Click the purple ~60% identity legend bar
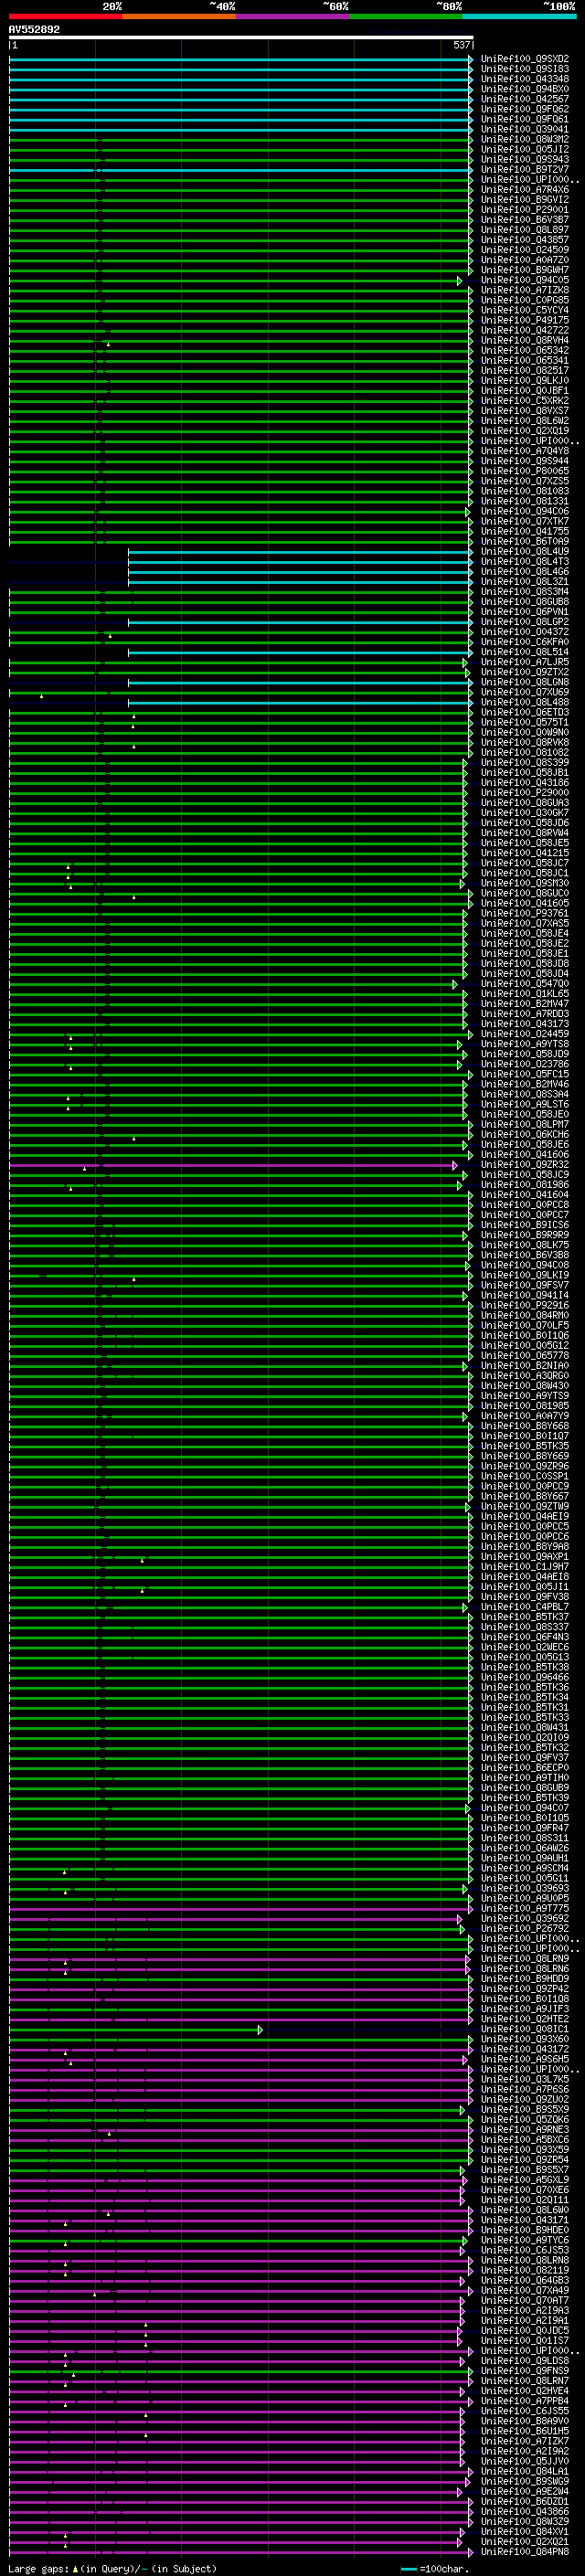Image resolution: width=585 pixels, height=2576 pixels. [292, 16]
